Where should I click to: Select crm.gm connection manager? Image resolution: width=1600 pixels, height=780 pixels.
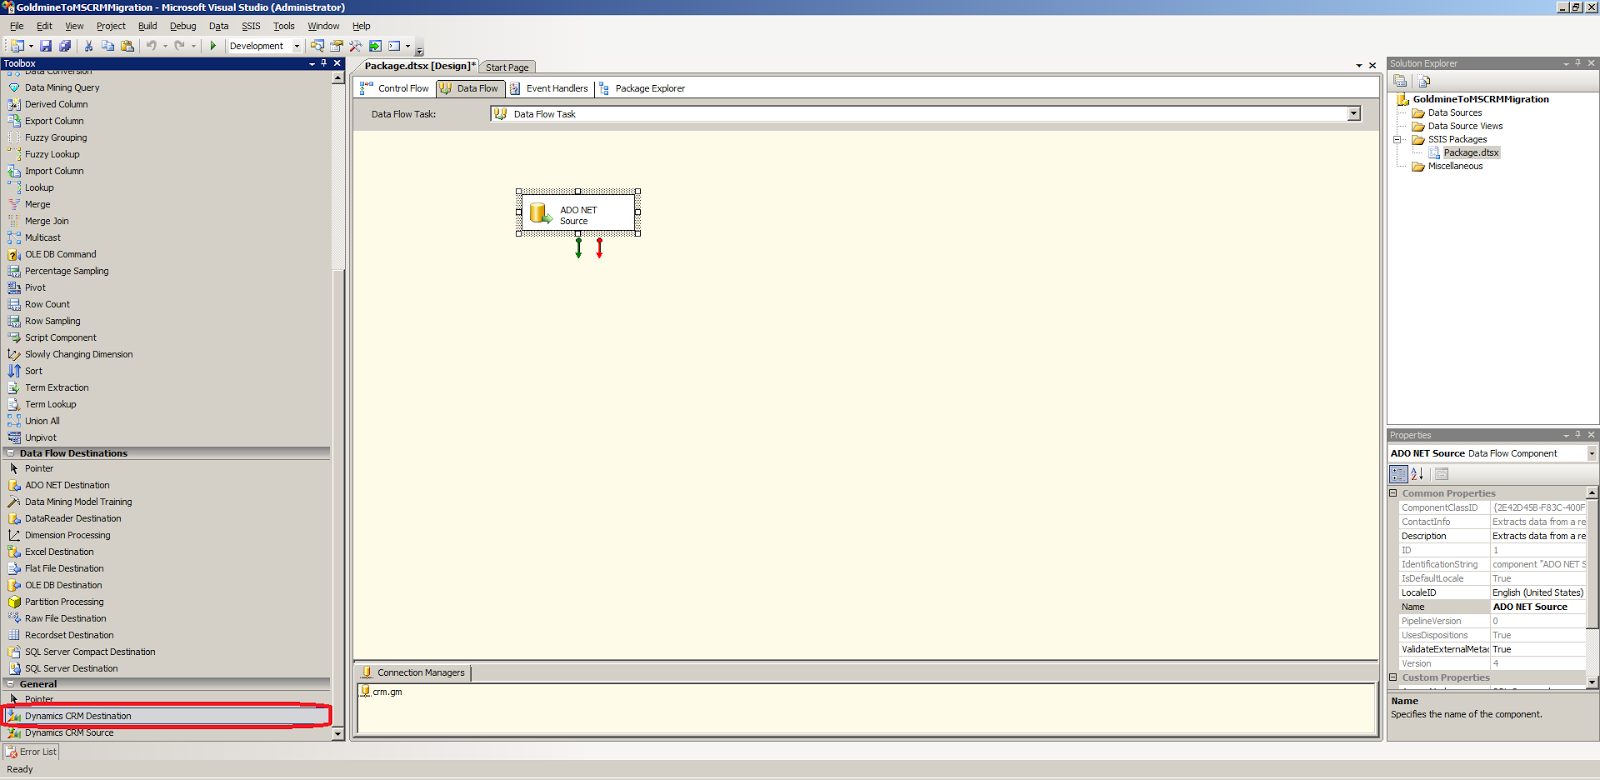coord(381,692)
